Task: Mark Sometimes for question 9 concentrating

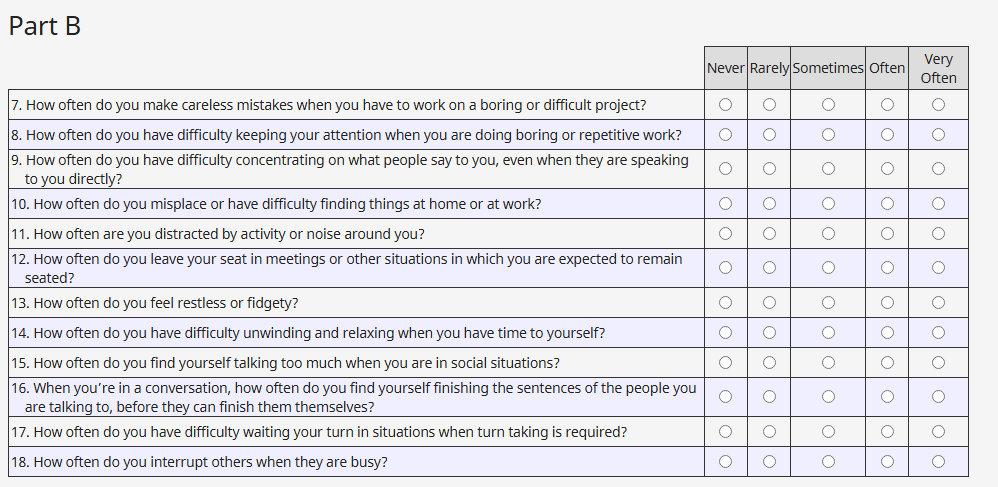Action: click(828, 169)
